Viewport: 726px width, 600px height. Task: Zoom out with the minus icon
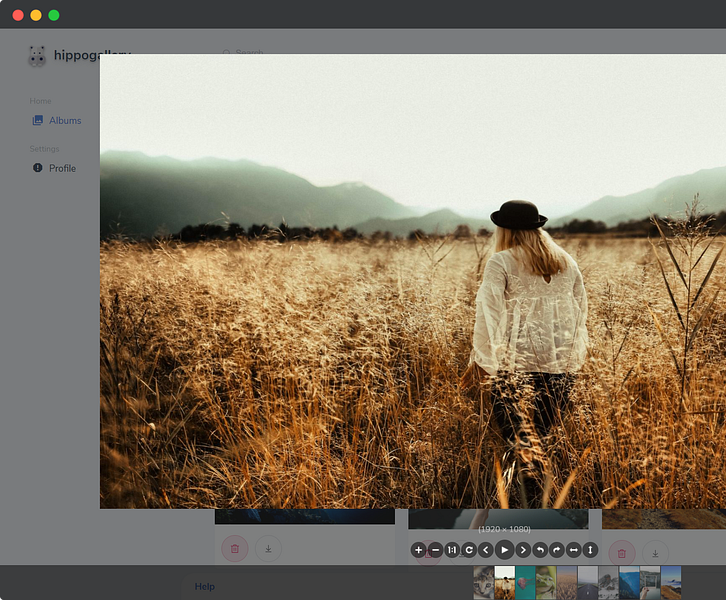[x=436, y=550]
